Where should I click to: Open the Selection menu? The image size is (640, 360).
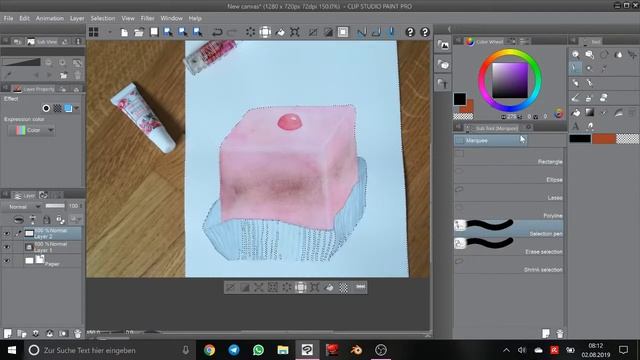point(103,18)
